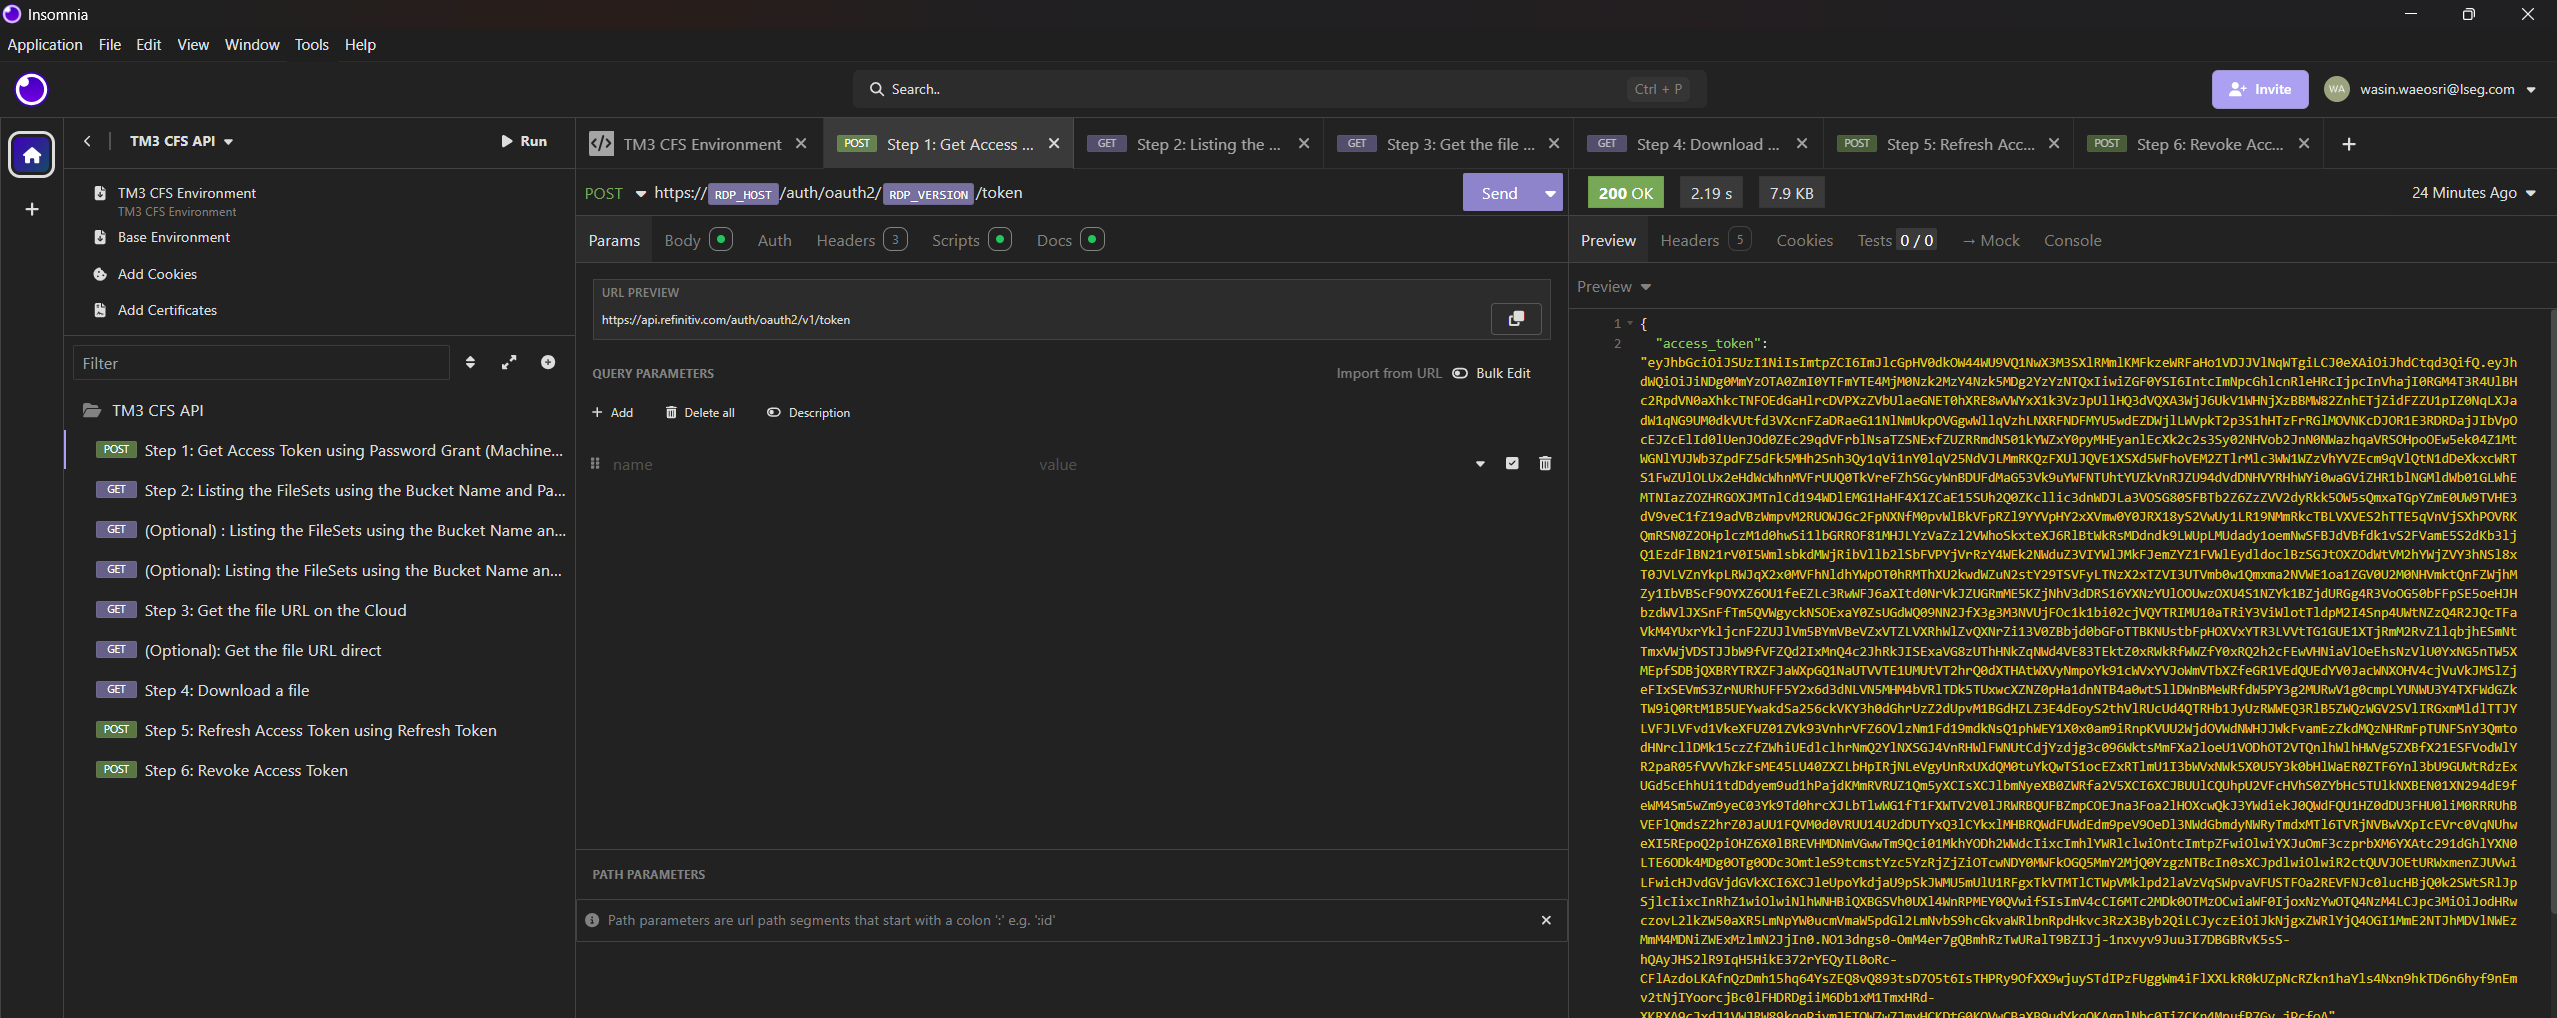Add a new request tab with plus
The height and width of the screenshot is (1018, 2557).
click(2349, 144)
